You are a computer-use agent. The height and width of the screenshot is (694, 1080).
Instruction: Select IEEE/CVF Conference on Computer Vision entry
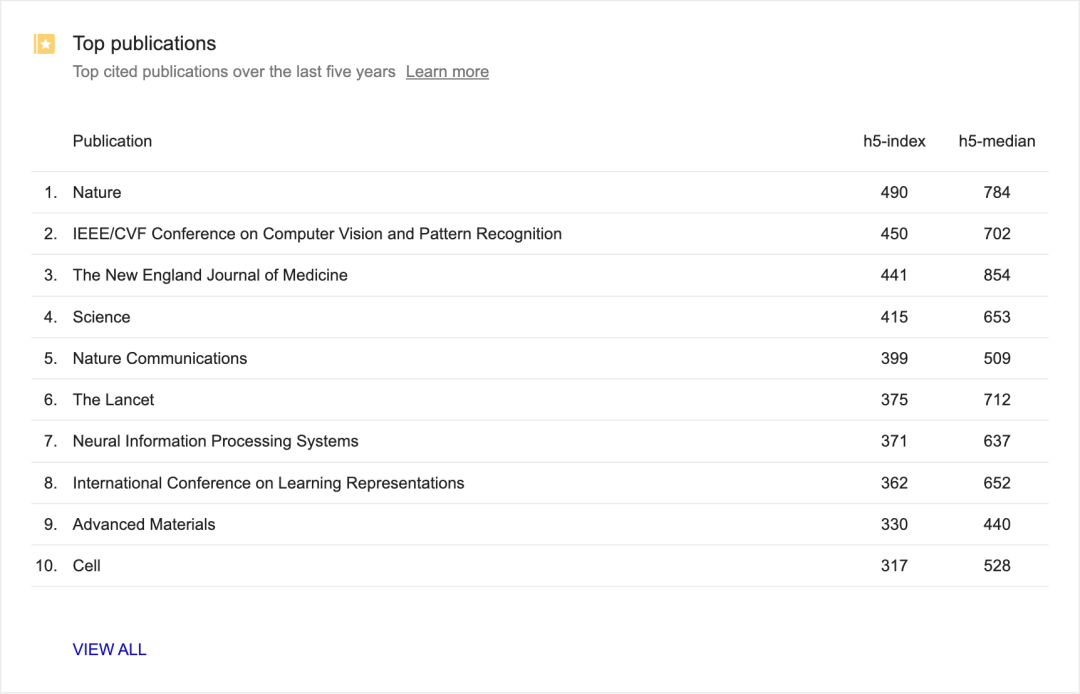(317, 234)
